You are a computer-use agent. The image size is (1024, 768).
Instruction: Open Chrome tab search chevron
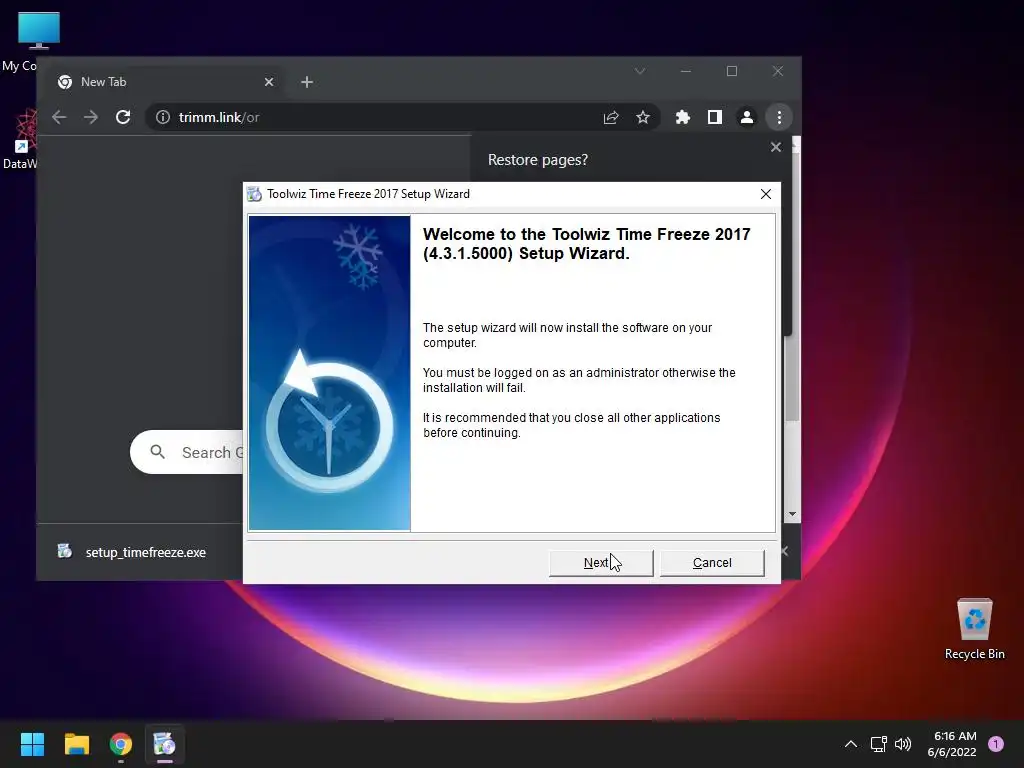[640, 71]
